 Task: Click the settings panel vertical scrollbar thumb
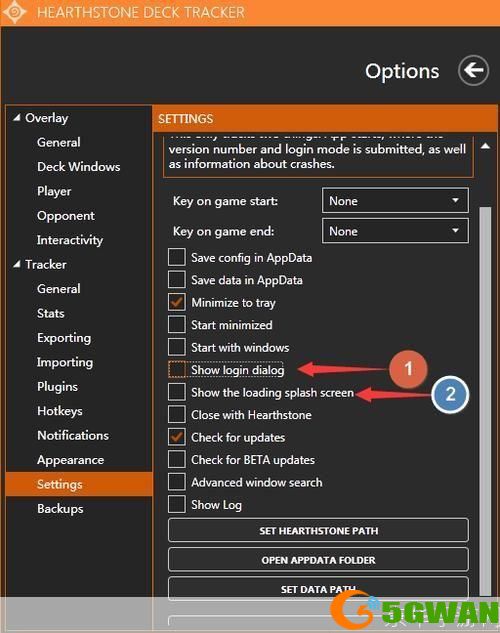point(485,400)
